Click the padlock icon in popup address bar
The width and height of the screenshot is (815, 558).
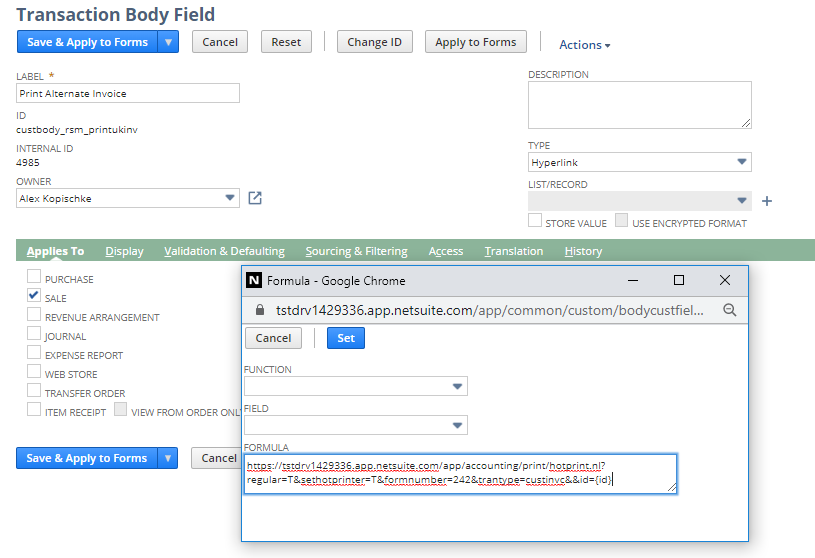click(x=260, y=310)
